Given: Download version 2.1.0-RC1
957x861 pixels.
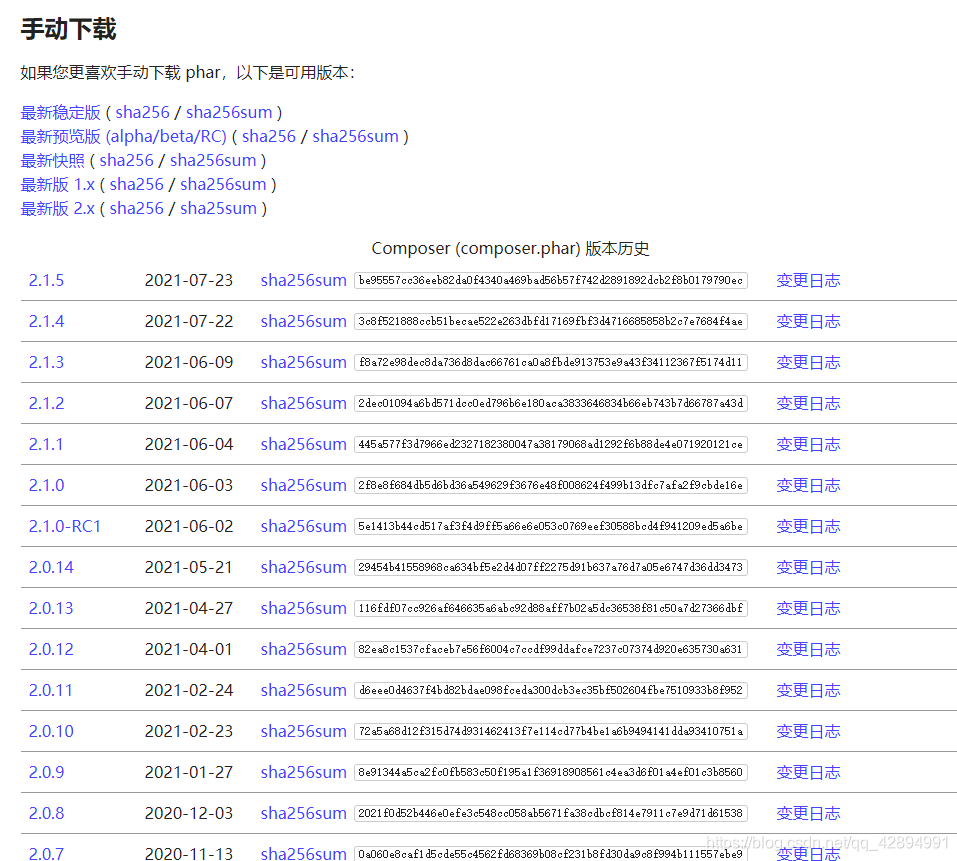Looking at the screenshot, I should 65,526.
